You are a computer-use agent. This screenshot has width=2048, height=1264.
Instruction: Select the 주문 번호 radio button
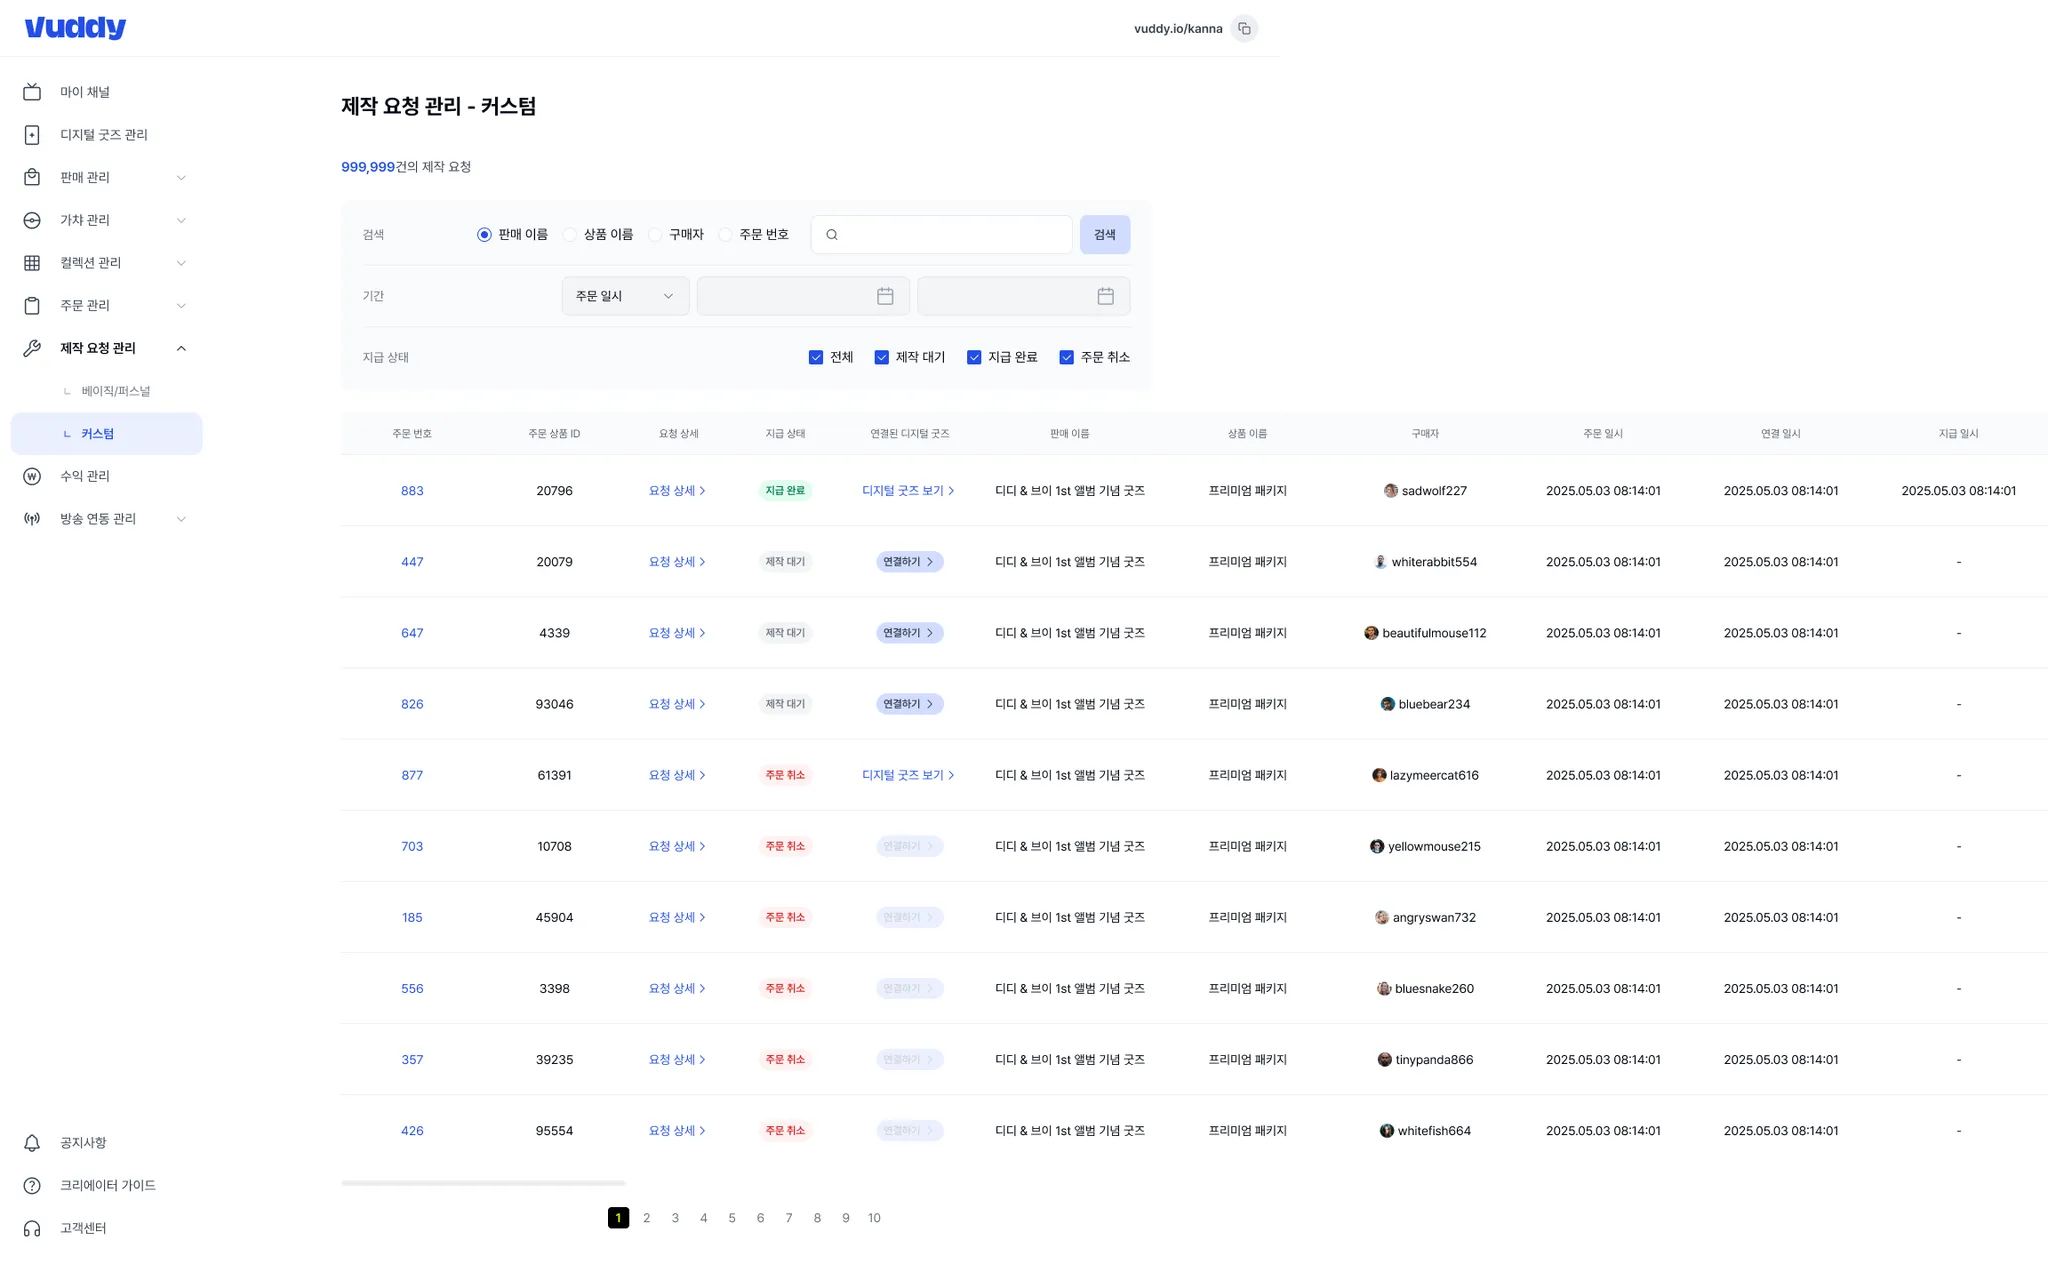[725, 235]
